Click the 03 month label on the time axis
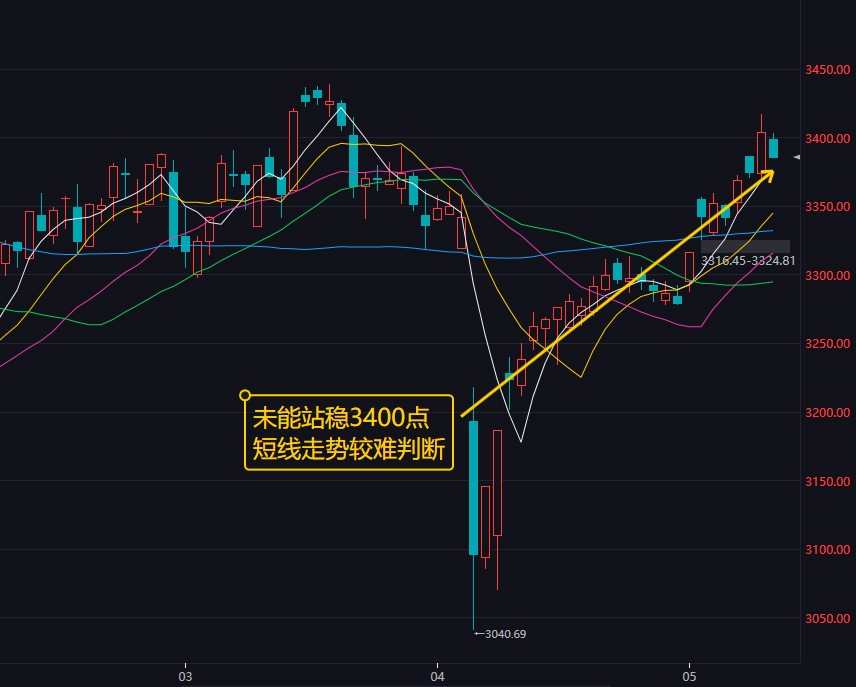The height and width of the screenshot is (687, 856). click(185, 677)
